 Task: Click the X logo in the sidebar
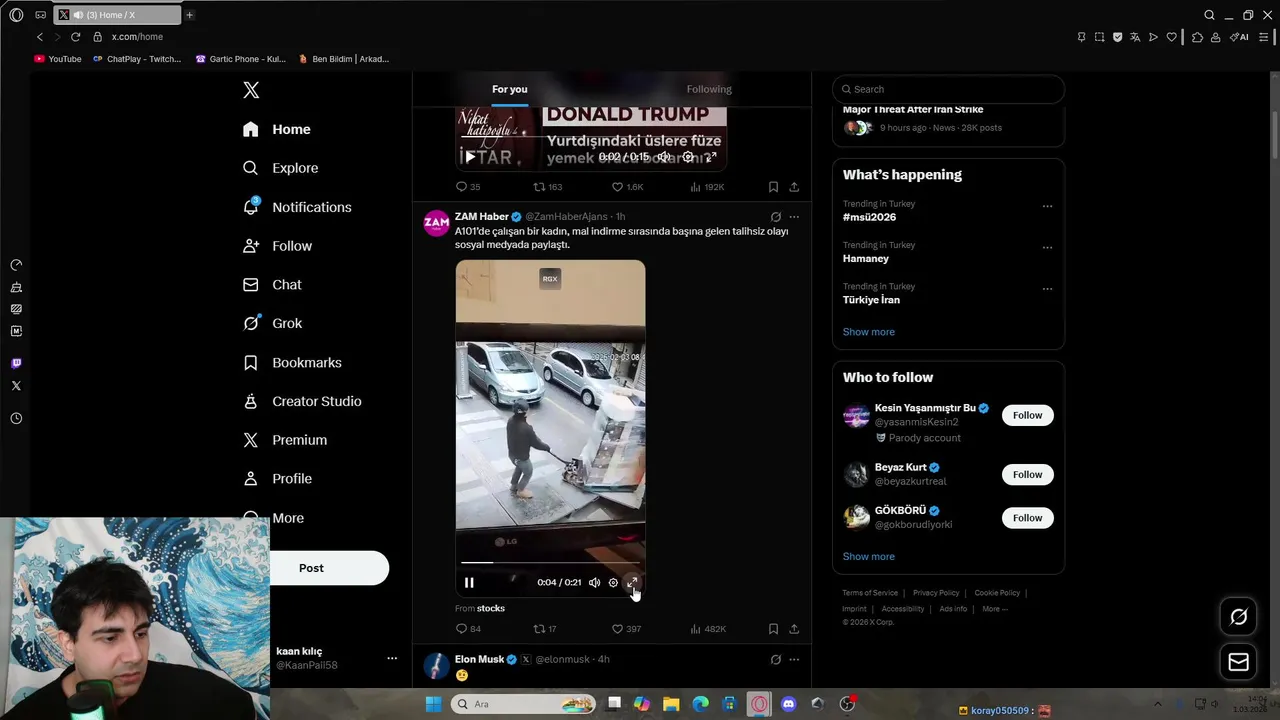[251, 90]
